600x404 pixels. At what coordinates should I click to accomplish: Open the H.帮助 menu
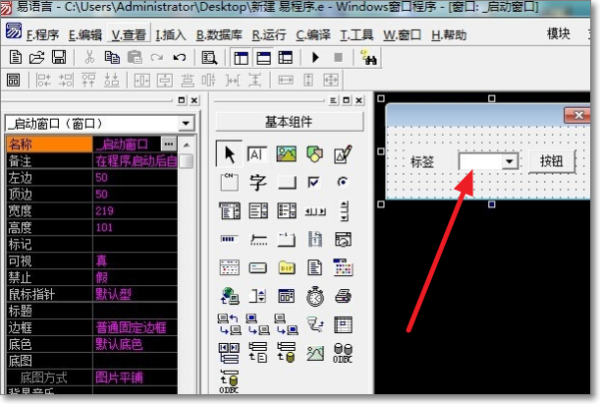[x=449, y=35]
